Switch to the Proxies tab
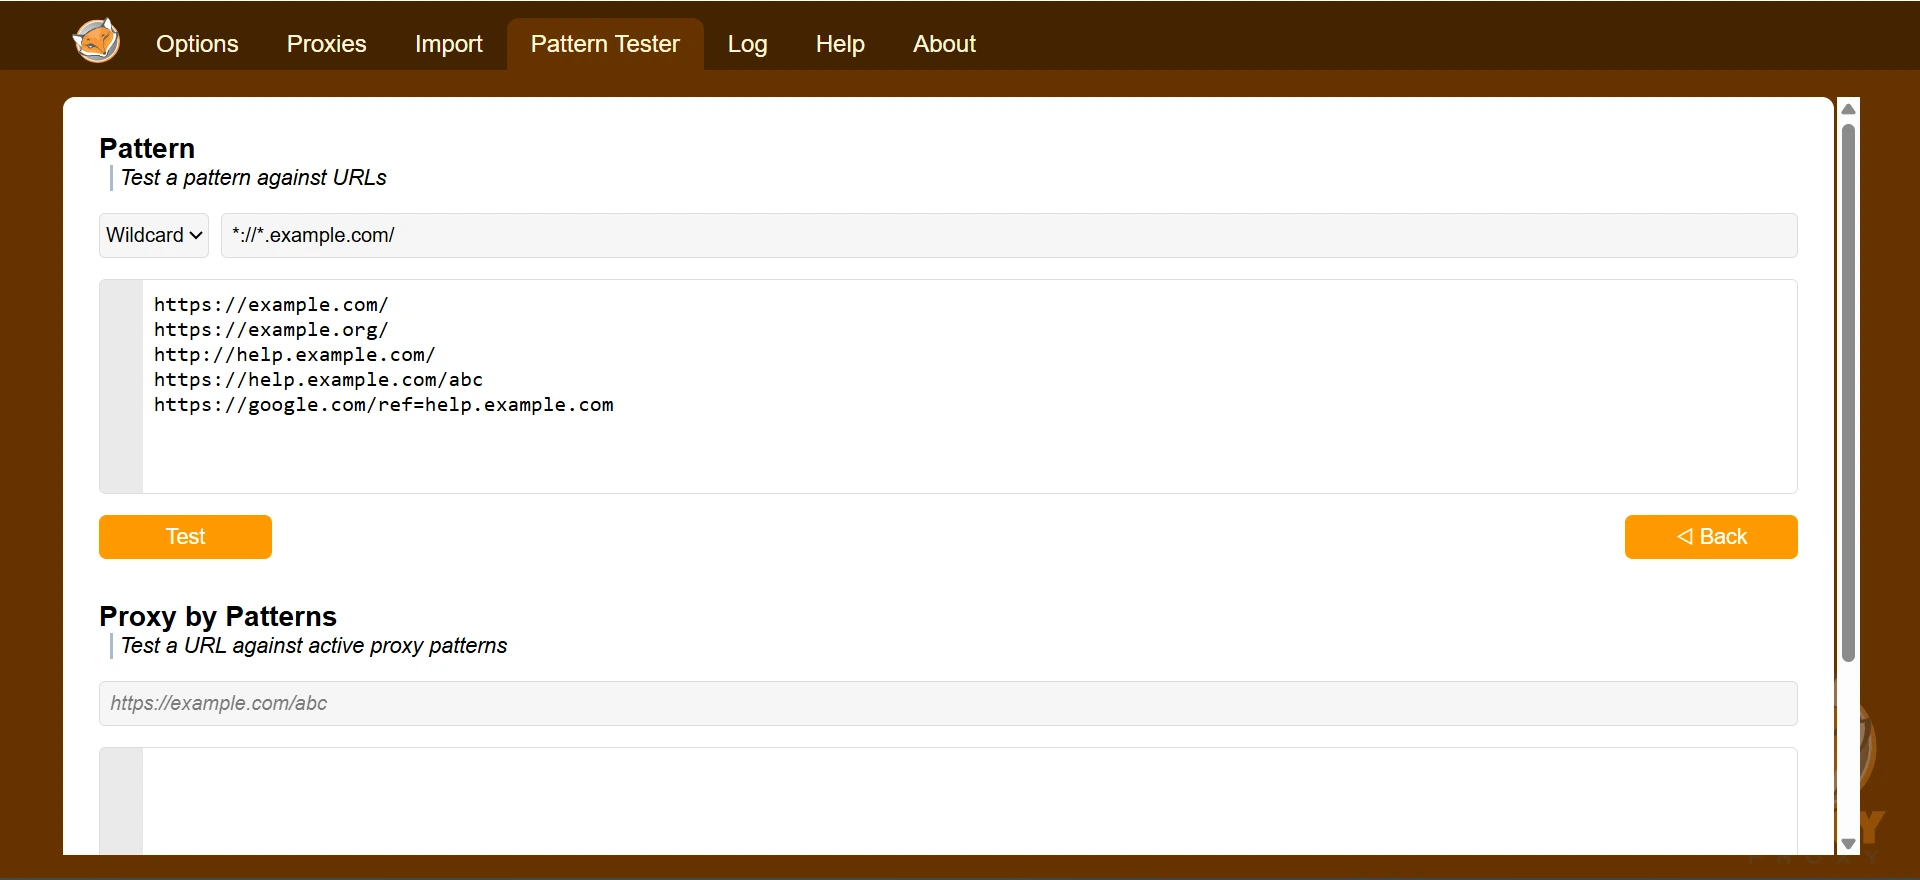The width and height of the screenshot is (1920, 880). pyautogui.click(x=326, y=44)
